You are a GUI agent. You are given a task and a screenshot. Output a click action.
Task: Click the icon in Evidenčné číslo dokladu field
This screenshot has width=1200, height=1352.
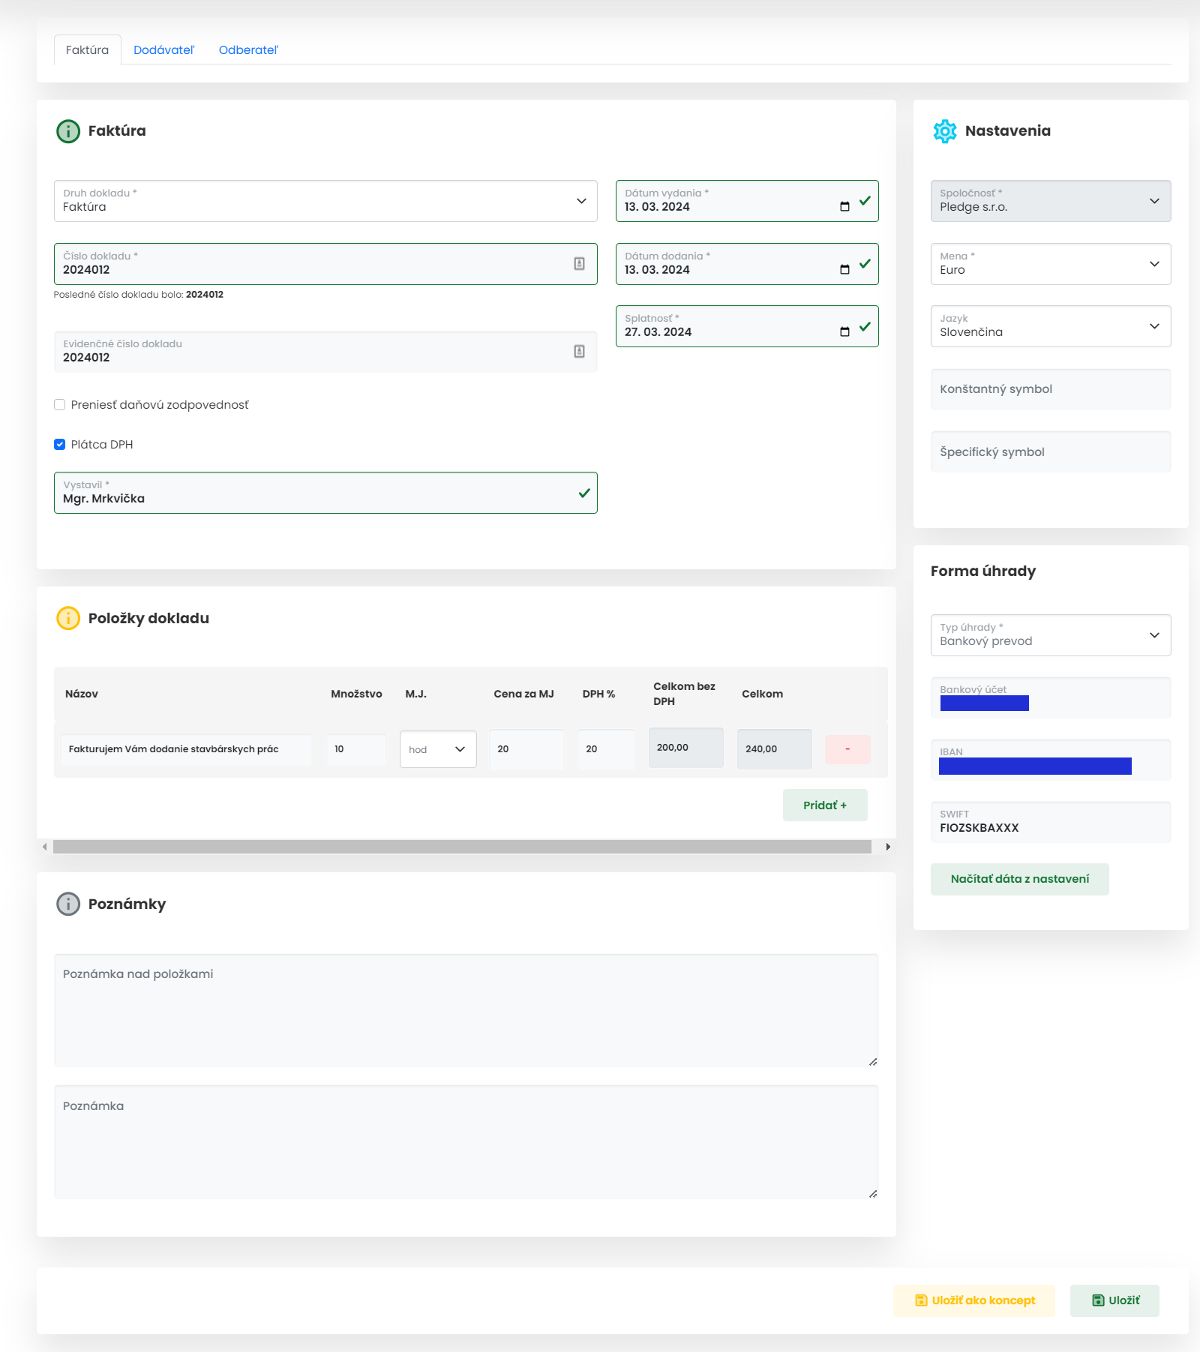(x=579, y=352)
